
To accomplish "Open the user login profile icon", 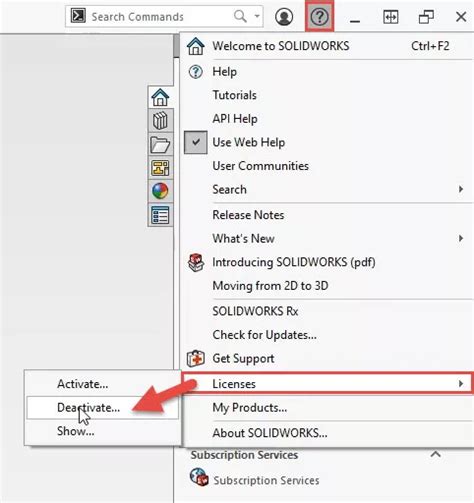I will click(284, 16).
